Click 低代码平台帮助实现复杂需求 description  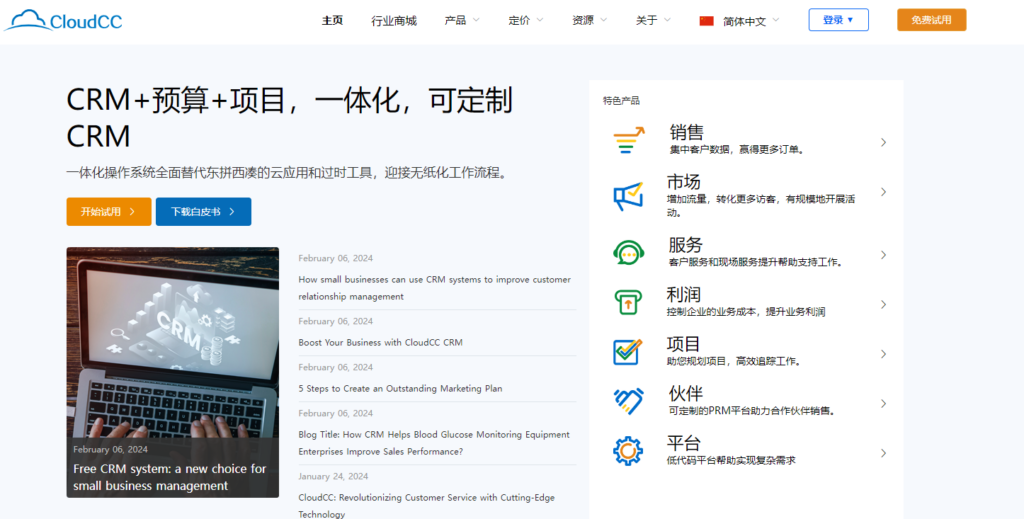click(731, 460)
